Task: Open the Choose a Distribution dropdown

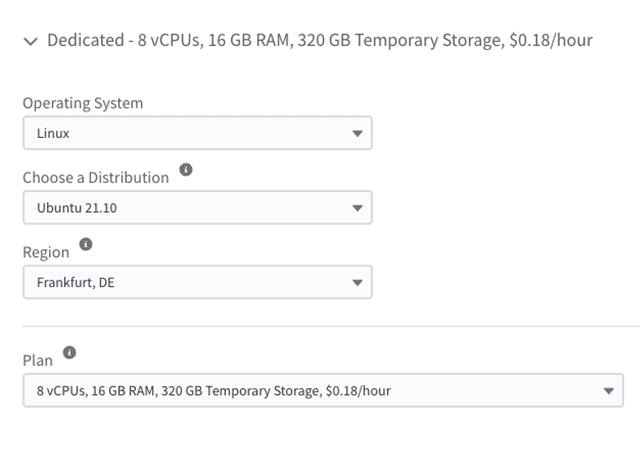Action: coord(197,208)
